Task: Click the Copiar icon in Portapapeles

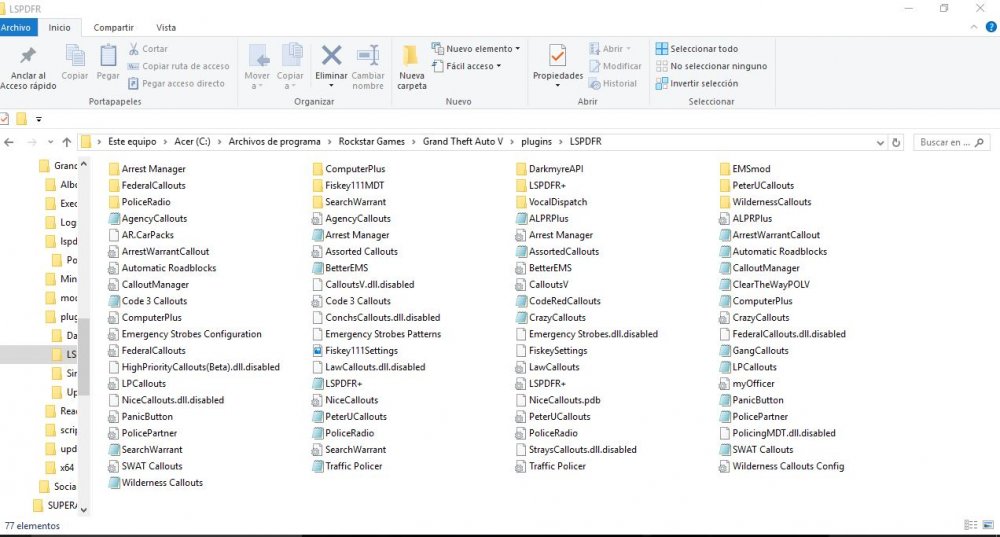Action: click(x=75, y=55)
